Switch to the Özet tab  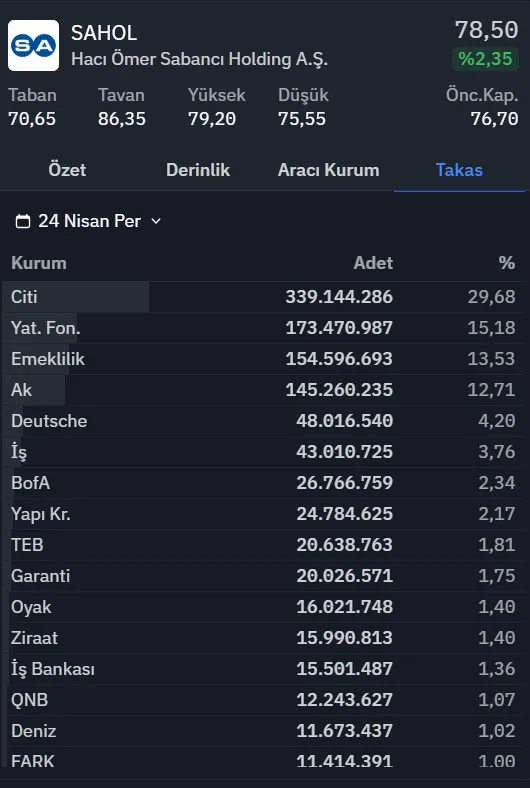(x=67, y=170)
